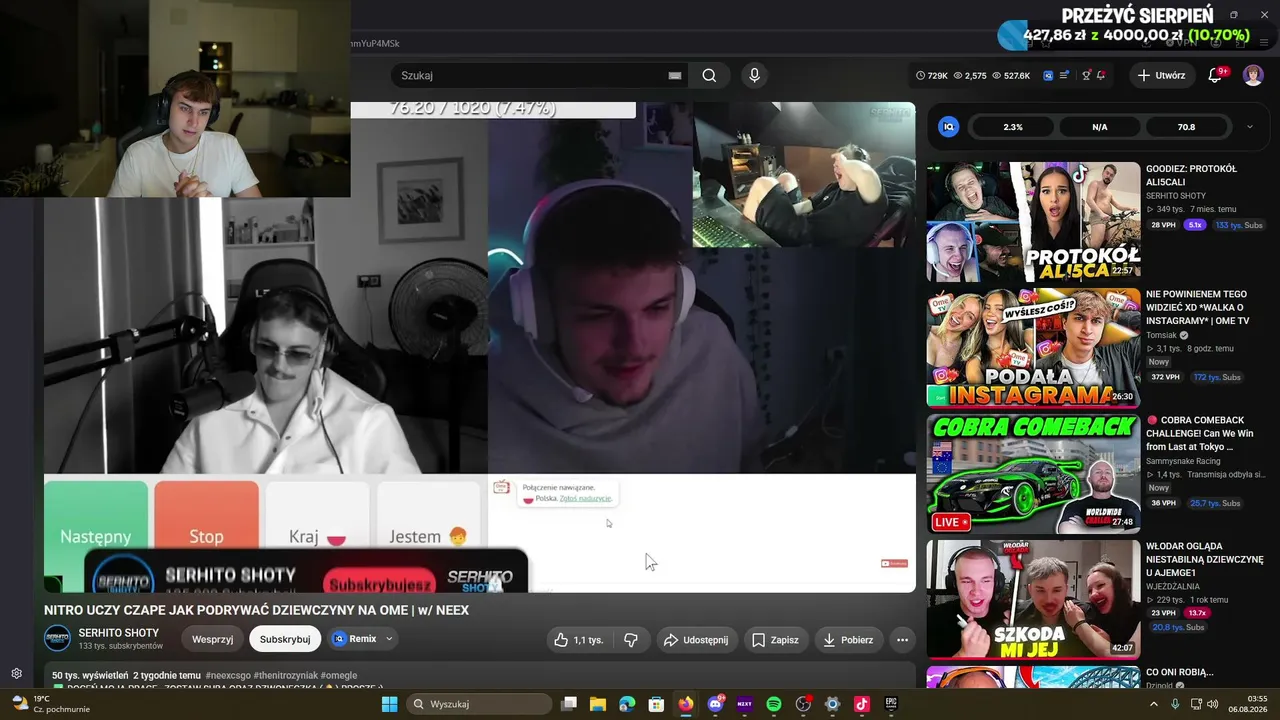Click the round vidIQ logo in sidebar panel
1280x720 pixels.
point(949,127)
